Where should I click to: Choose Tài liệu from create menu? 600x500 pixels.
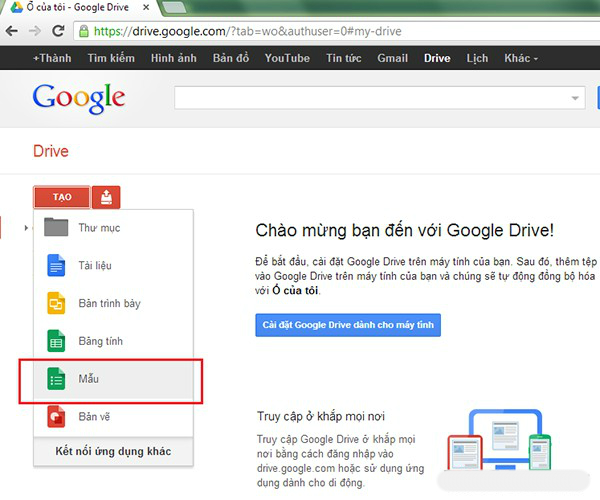113,265
